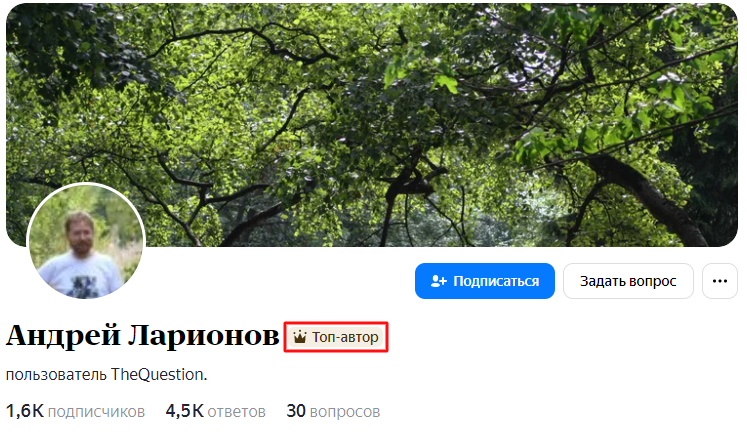747x432 pixels.
Task: Click the forest cover banner image
Action: tap(372, 125)
